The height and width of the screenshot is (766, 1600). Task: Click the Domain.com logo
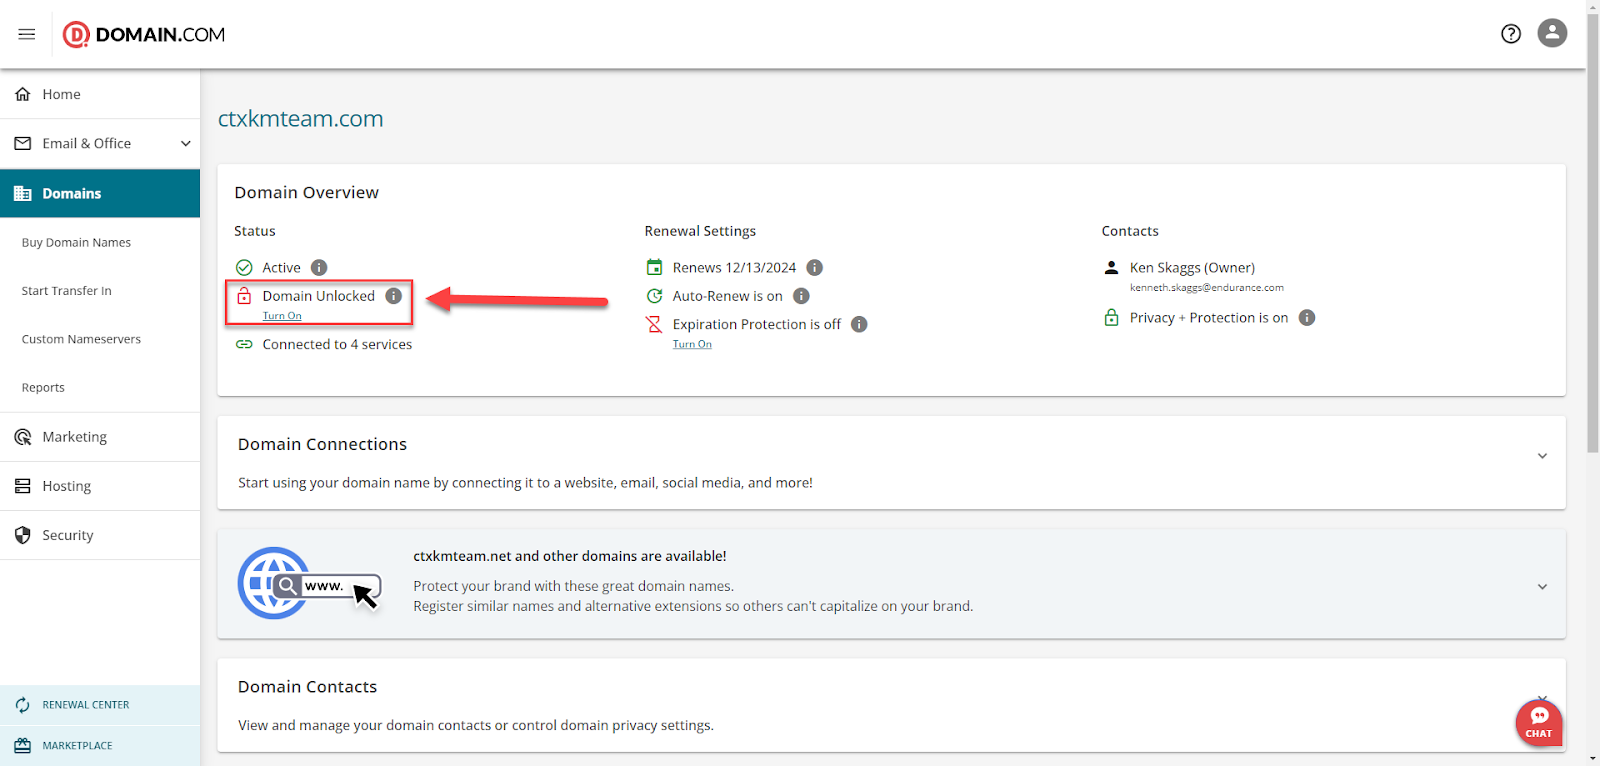click(x=144, y=35)
